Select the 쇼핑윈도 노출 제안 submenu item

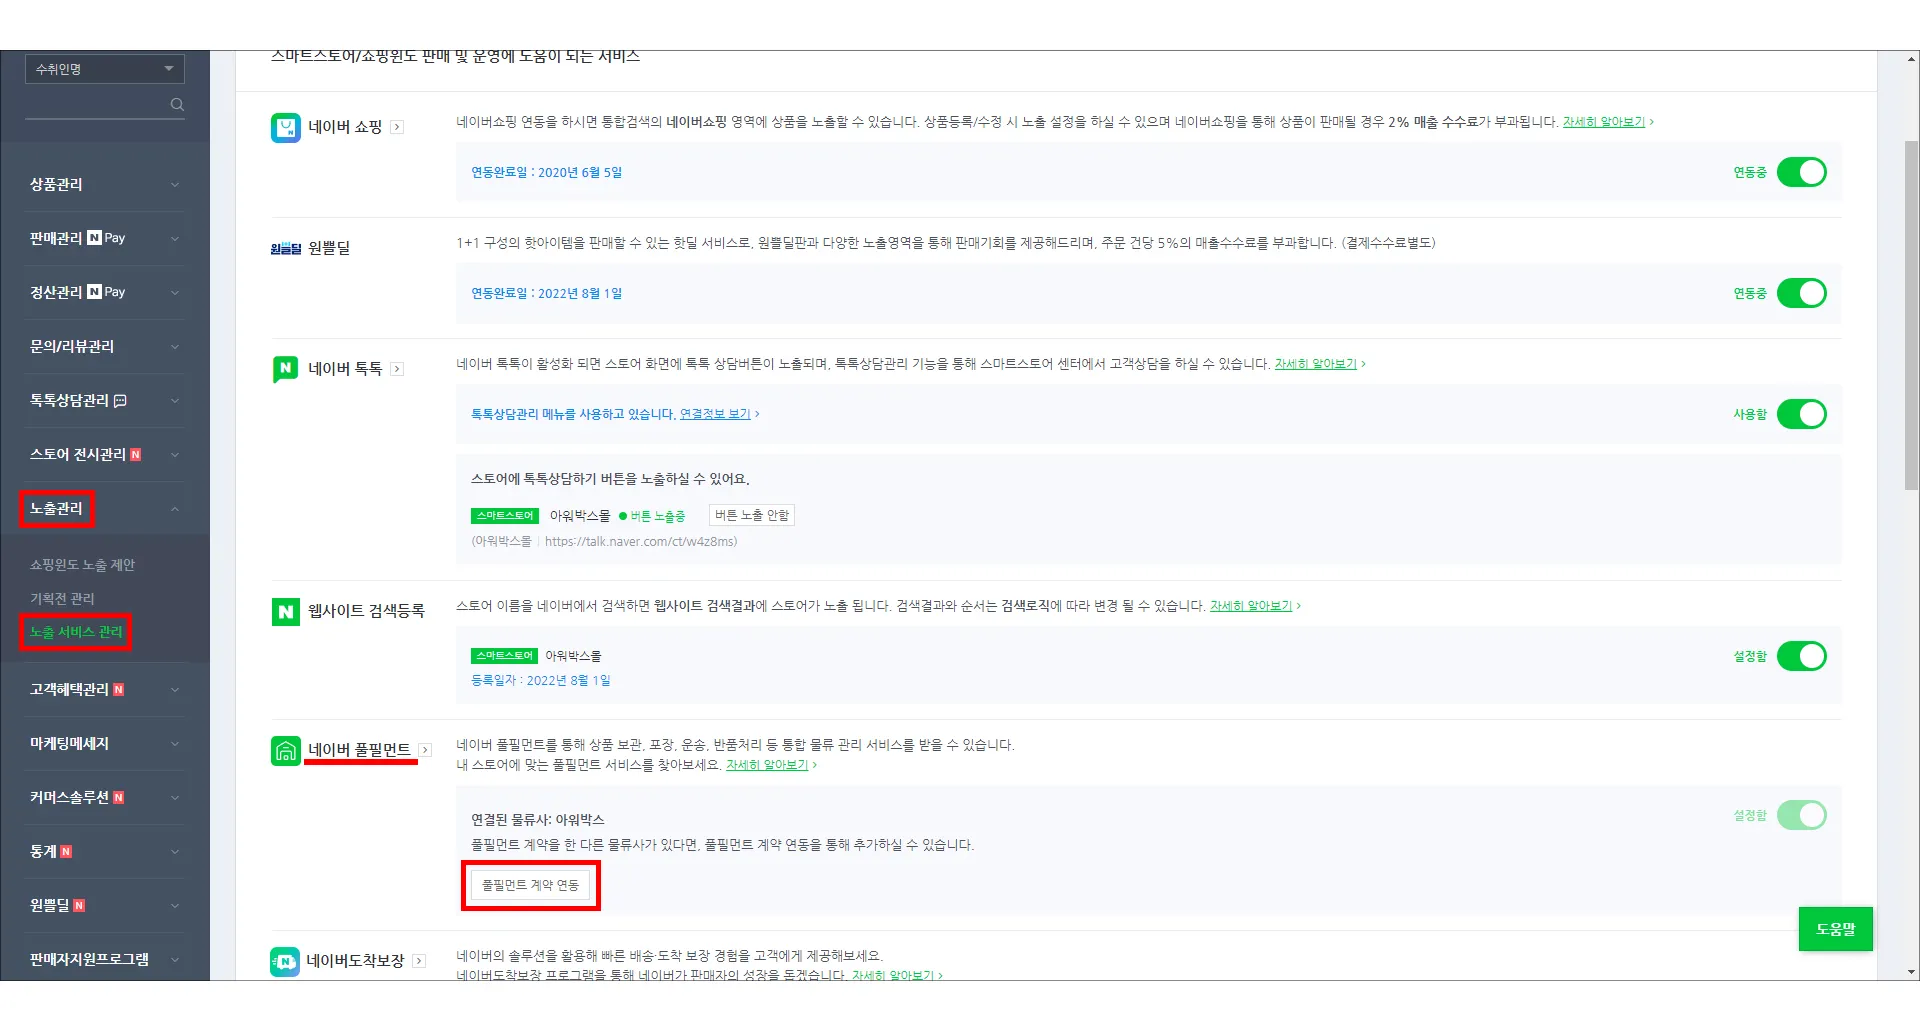(82, 565)
